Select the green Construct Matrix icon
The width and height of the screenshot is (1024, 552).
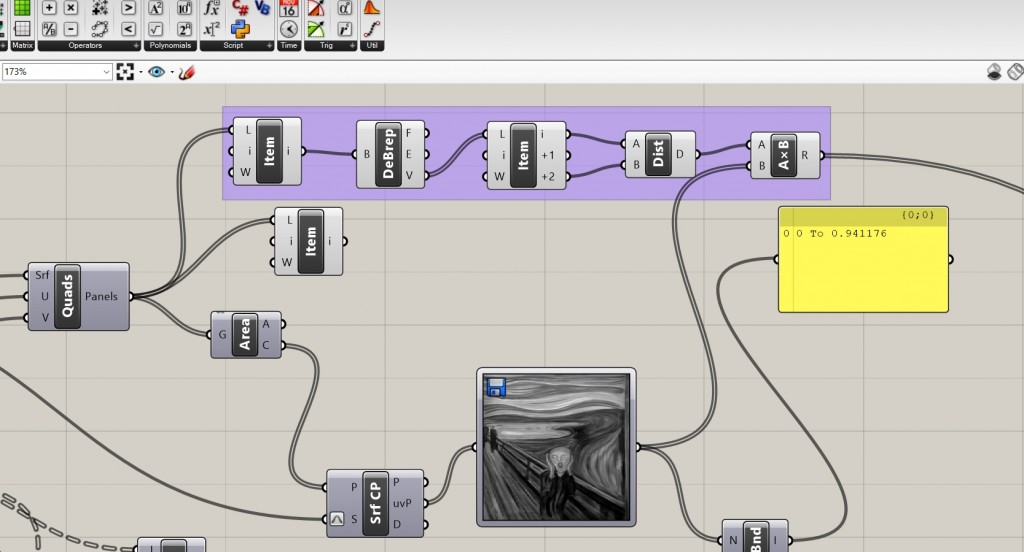click(22, 7)
